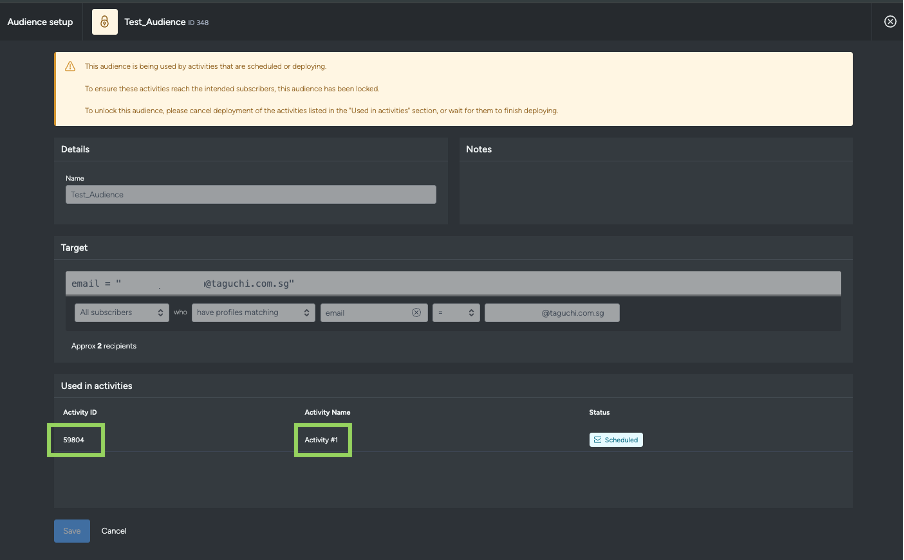Open the Activity #1 name link
Image resolution: width=904 pixels, height=560 pixels.
point(322,440)
